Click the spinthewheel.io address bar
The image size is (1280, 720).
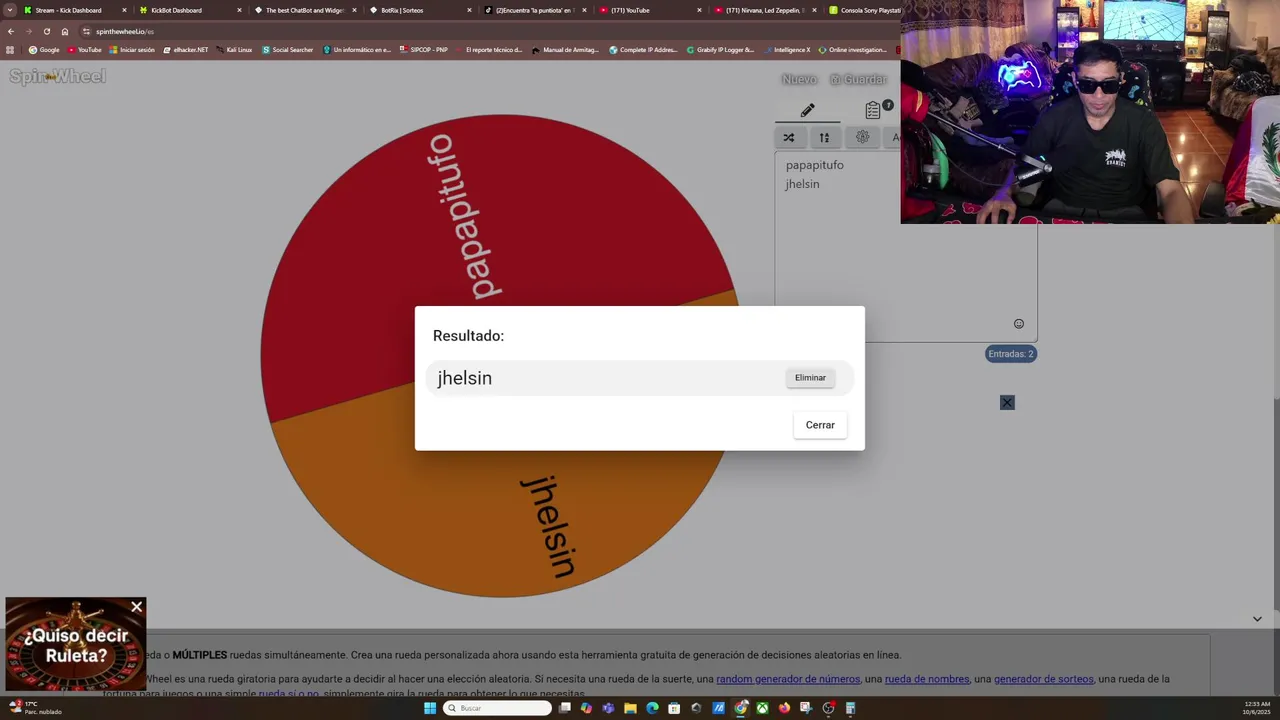click(490, 31)
